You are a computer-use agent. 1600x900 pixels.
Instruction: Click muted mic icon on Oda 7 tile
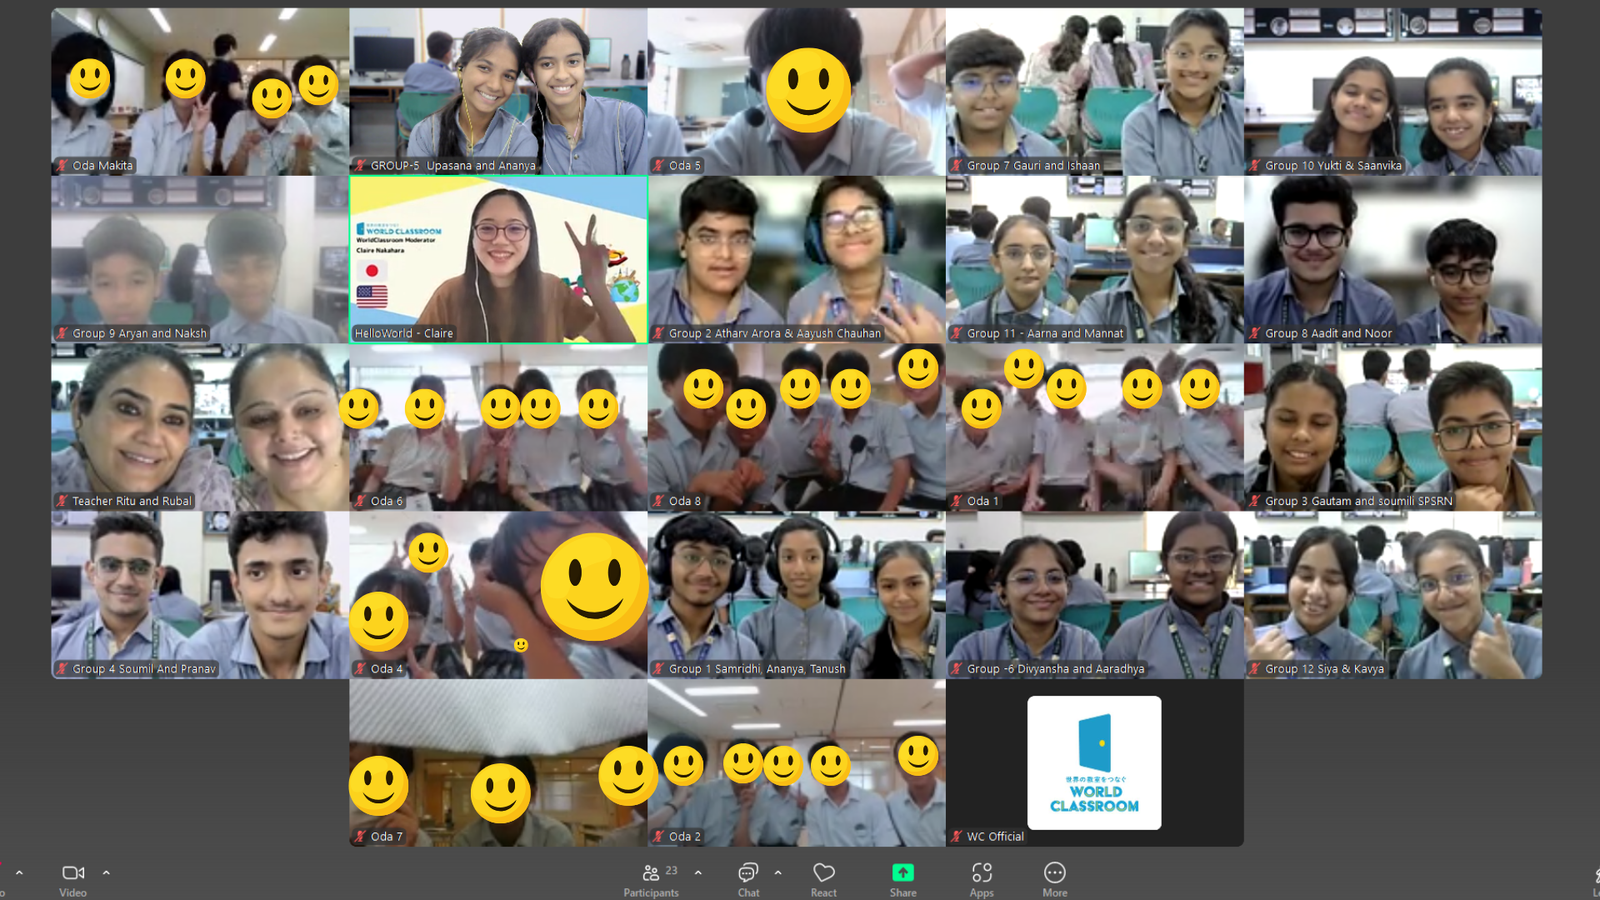point(360,837)
